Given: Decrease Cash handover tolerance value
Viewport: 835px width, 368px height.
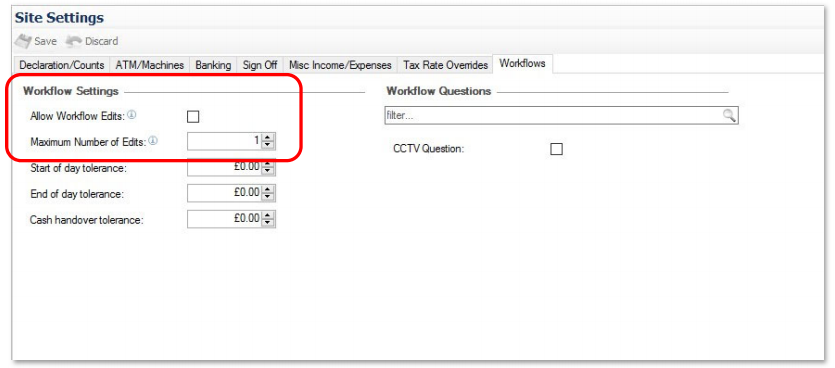Looking at the screenshot, I should point(268,223).
